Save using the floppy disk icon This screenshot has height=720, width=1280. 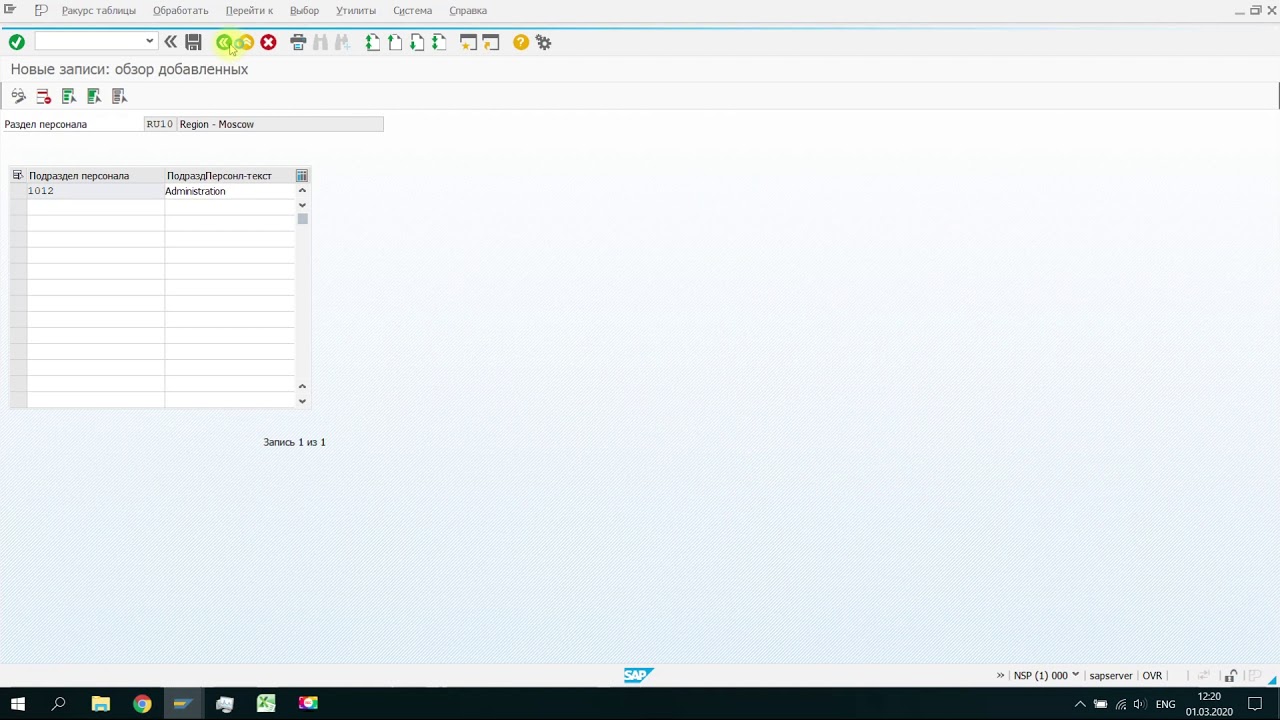[194, 42]
